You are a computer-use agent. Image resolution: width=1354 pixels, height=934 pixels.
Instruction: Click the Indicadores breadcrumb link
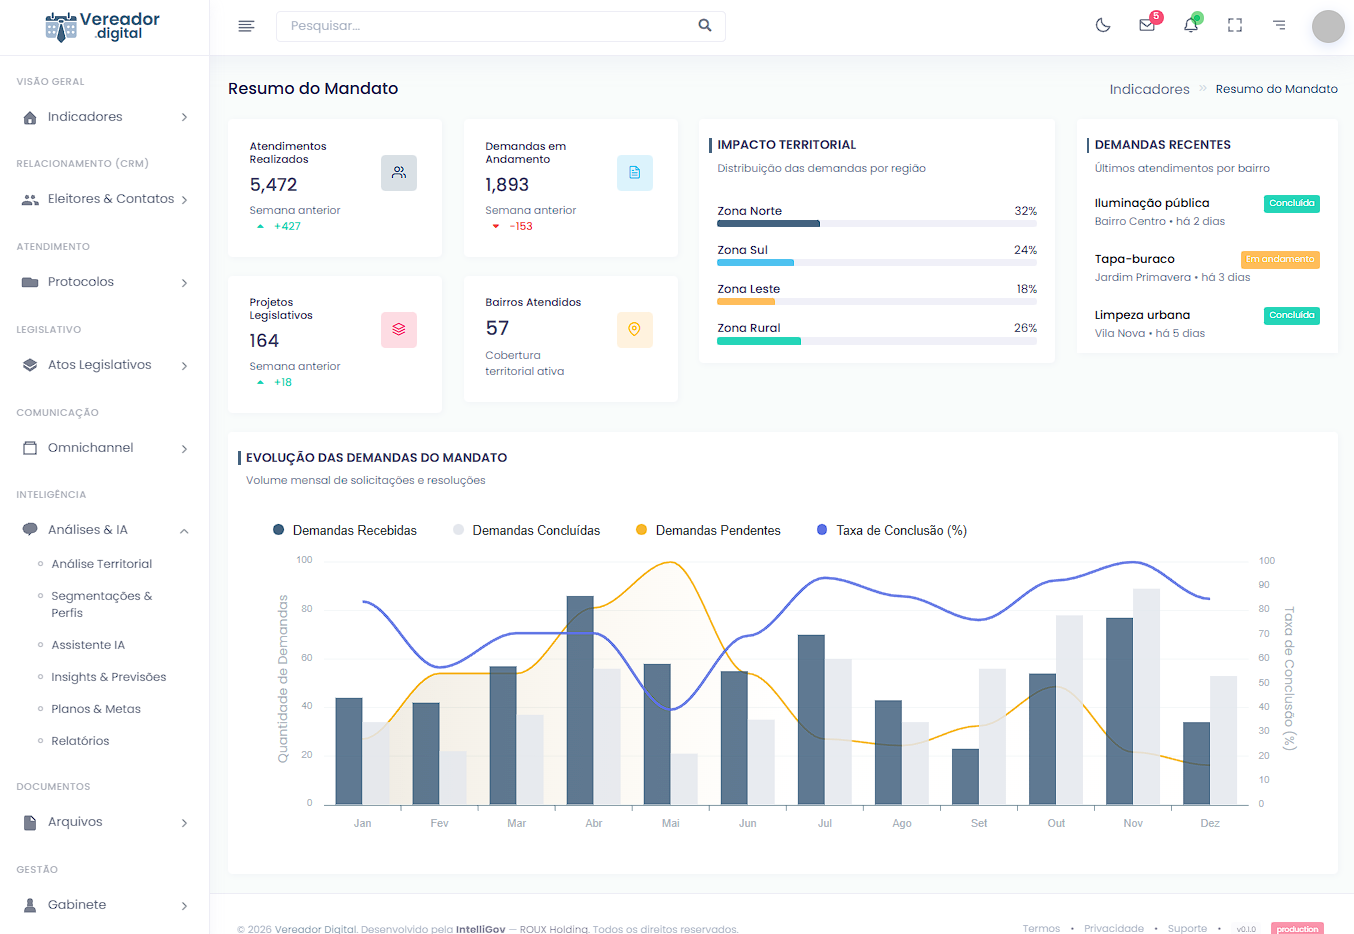pyautogui.click(x=1149, y=89)
